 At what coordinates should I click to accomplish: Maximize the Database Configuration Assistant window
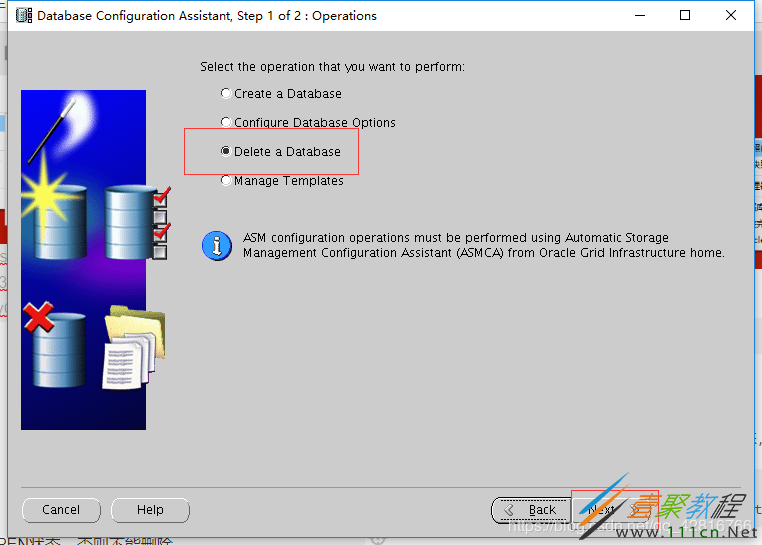[685, 16]
